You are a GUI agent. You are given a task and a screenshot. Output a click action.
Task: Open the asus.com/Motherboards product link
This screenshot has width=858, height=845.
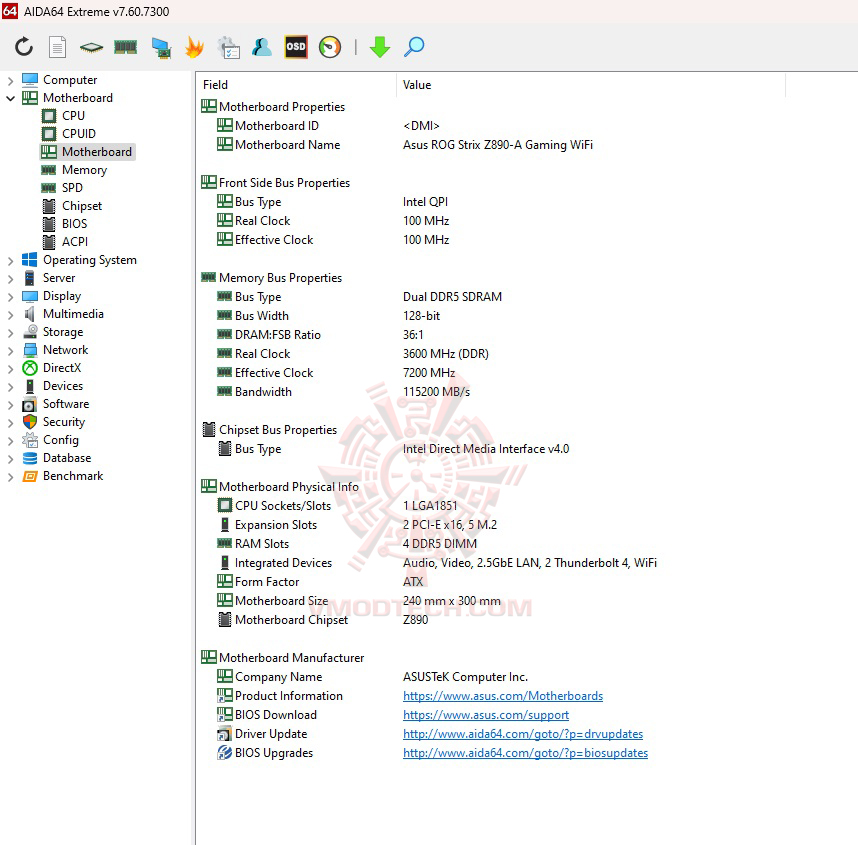[503, 696]
